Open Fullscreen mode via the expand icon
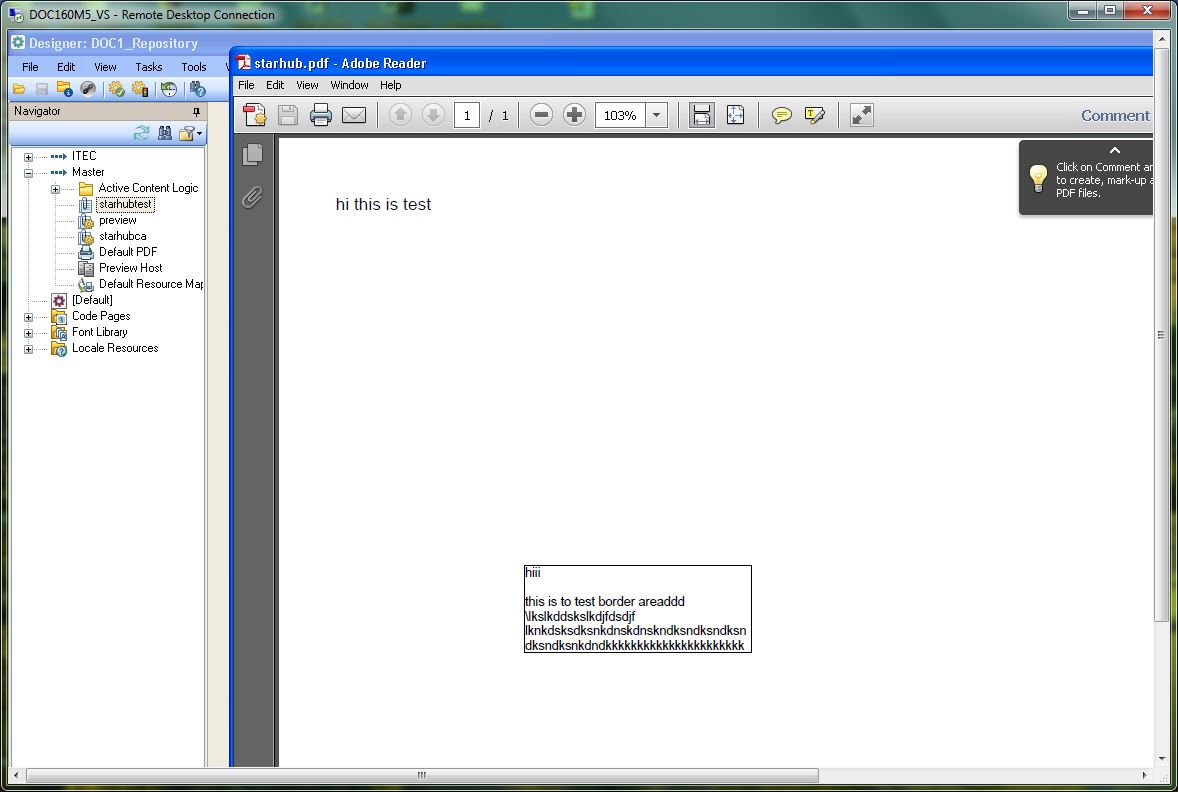1178x792 pixels. pyautogui.click(x=862, y=114)
